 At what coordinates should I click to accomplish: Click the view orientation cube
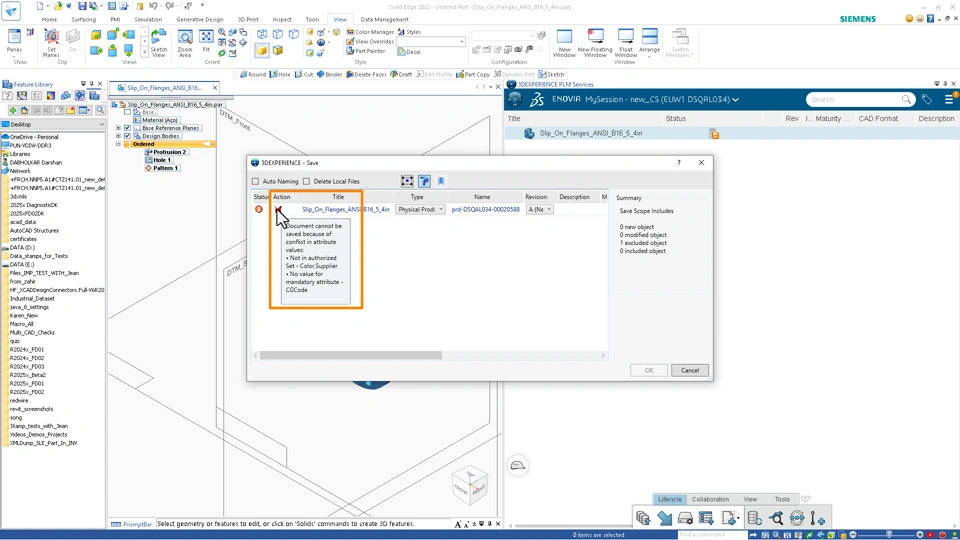coord(470,486)
